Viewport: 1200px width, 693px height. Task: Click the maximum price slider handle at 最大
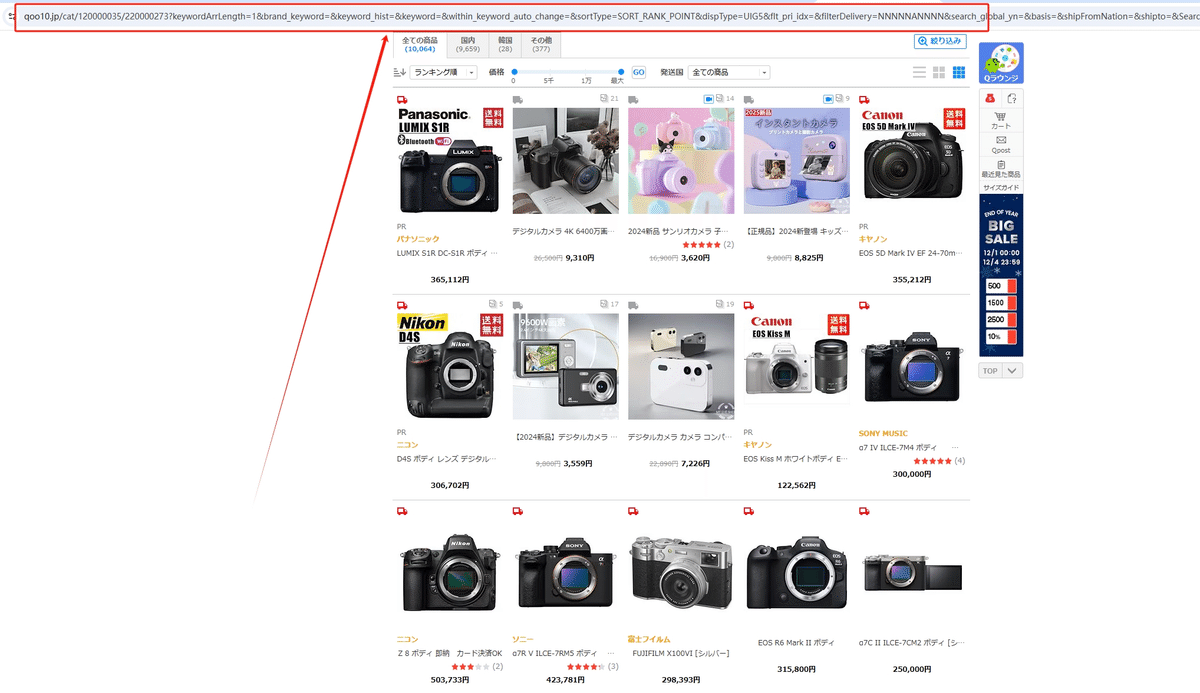621,72
